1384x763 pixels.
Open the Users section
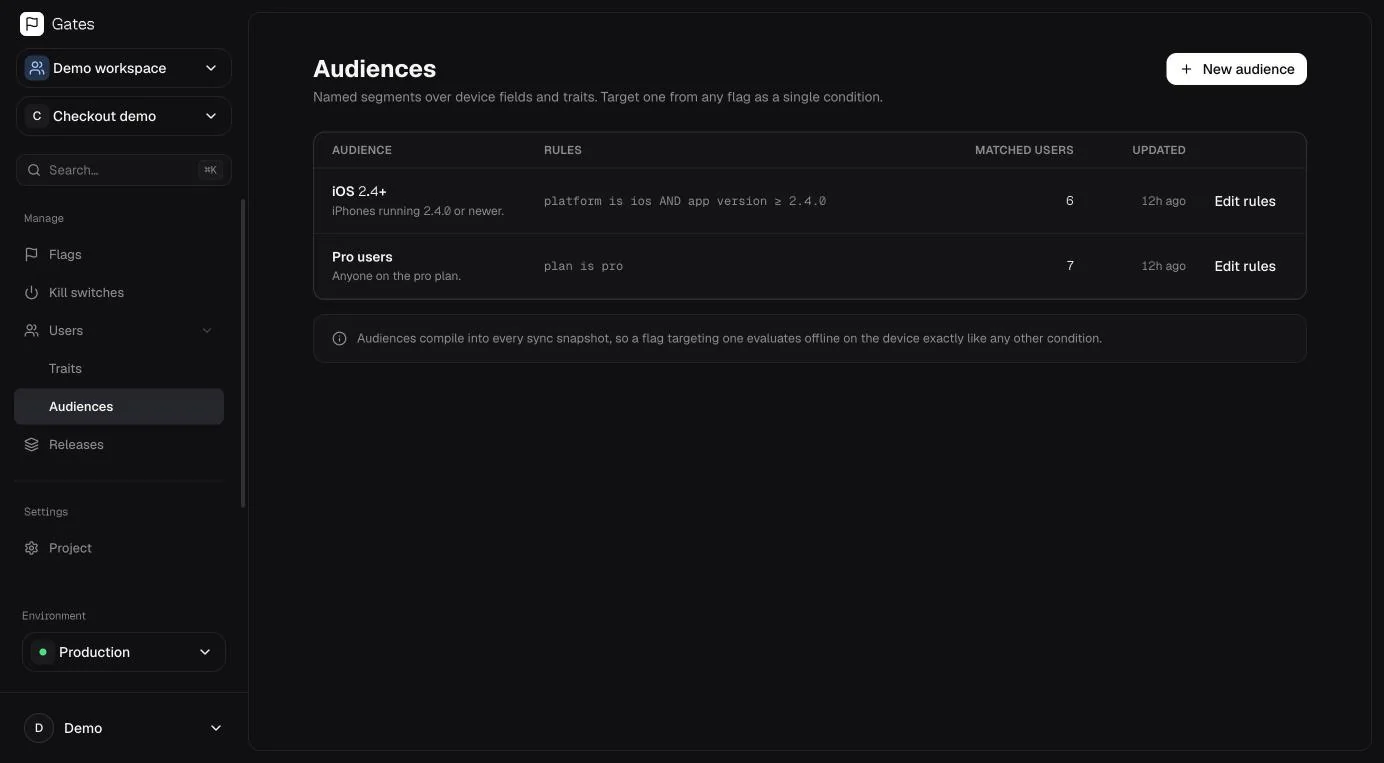point(119,331)
